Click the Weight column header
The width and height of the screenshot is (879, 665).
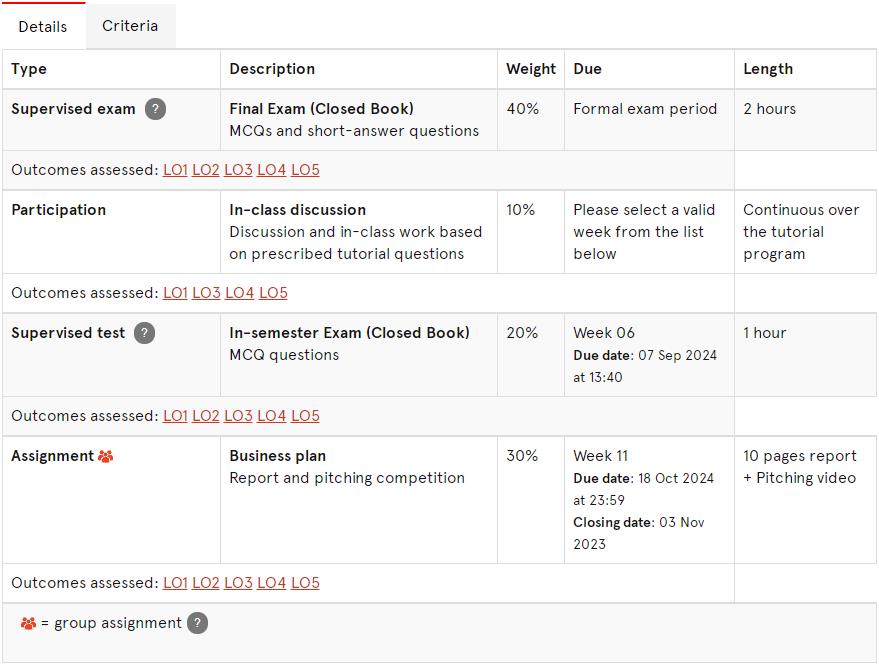point(531,69)
